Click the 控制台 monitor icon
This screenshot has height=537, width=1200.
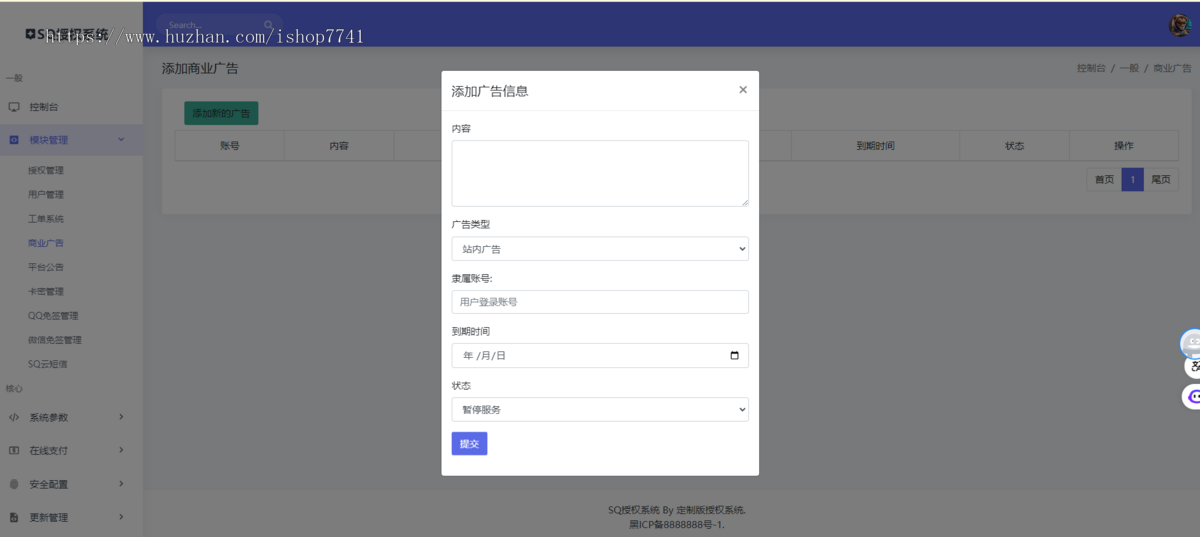pos(14,107)
